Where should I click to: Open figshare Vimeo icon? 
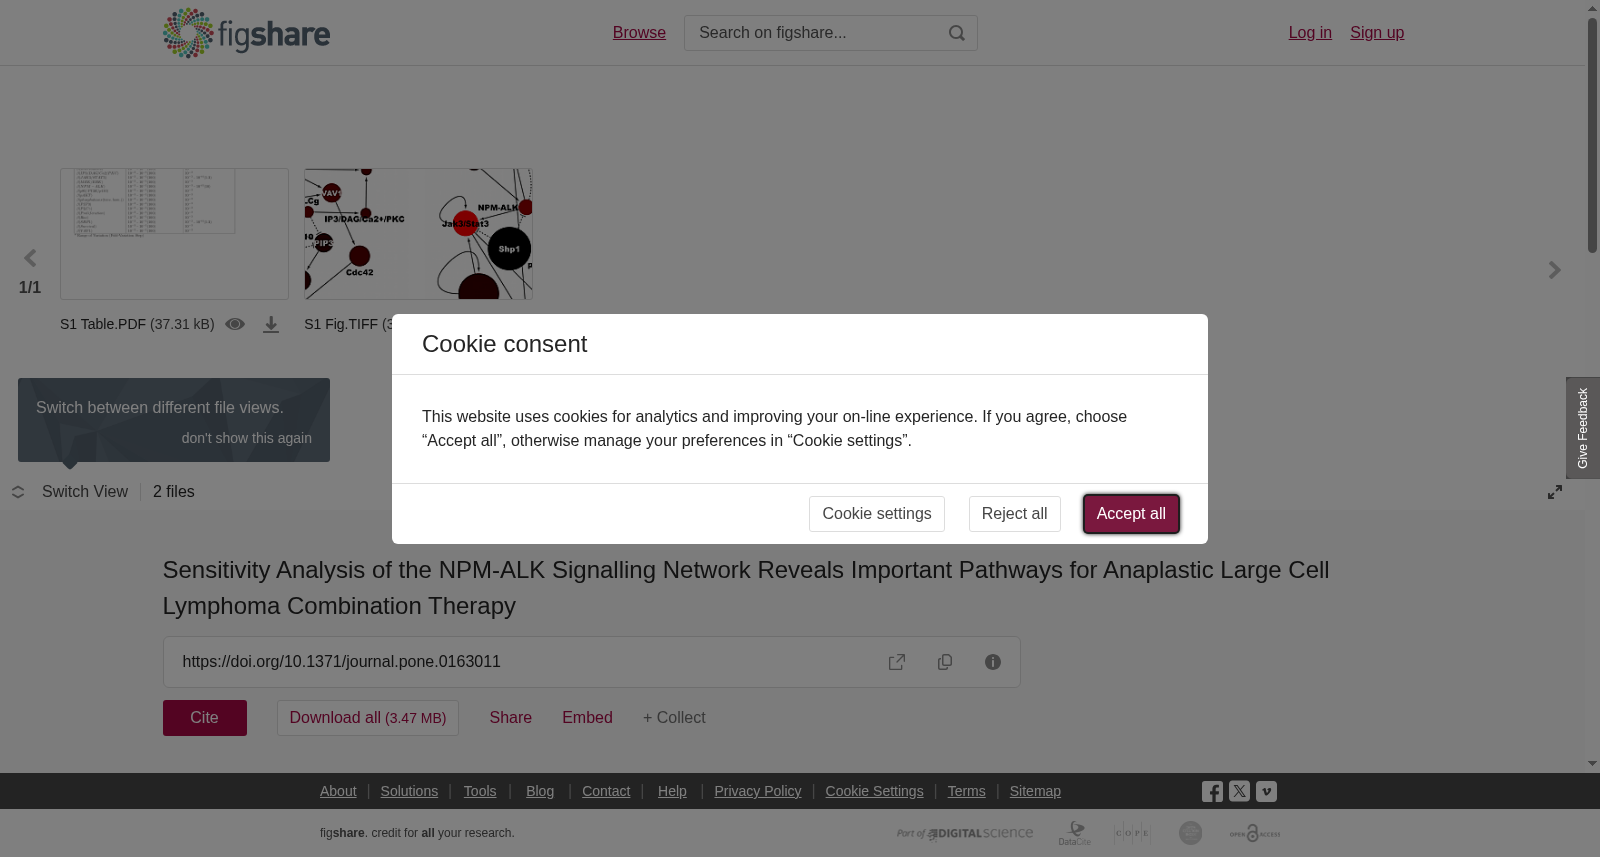tap(1266, 791)
